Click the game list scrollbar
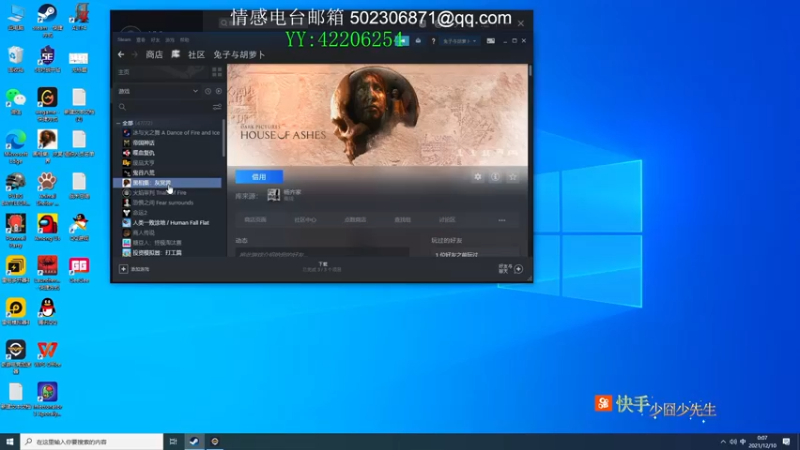 (x=223, y=138)
